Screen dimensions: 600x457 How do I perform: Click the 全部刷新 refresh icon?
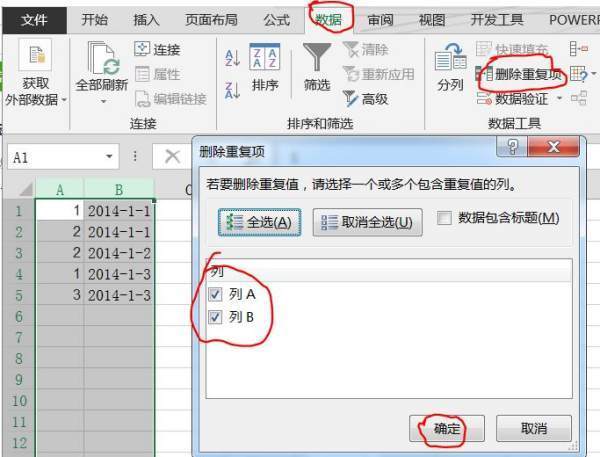point(102,58)
